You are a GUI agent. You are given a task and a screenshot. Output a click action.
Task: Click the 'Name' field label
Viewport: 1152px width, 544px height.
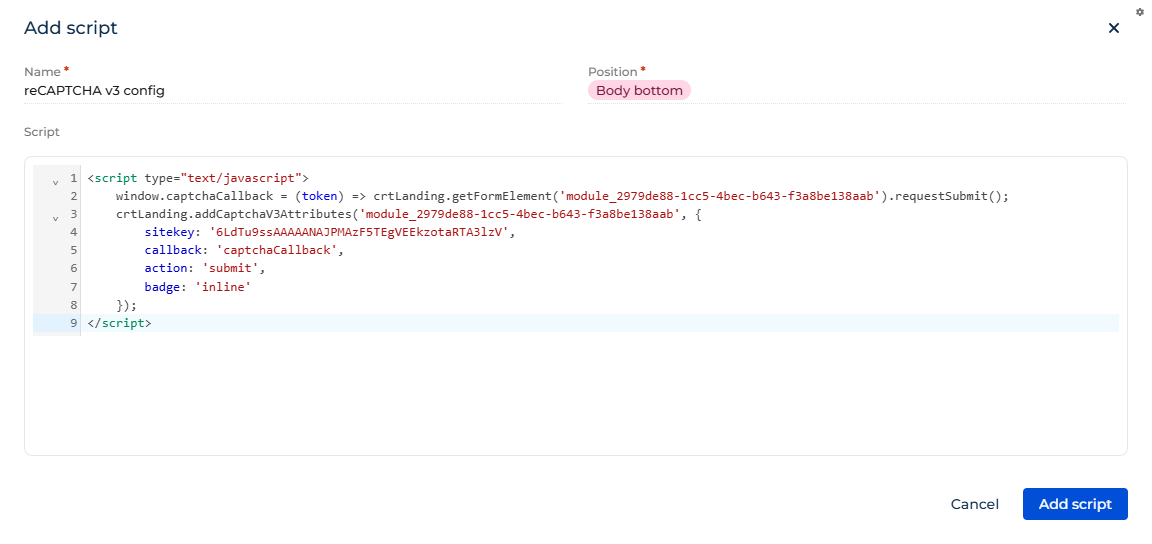43,72
